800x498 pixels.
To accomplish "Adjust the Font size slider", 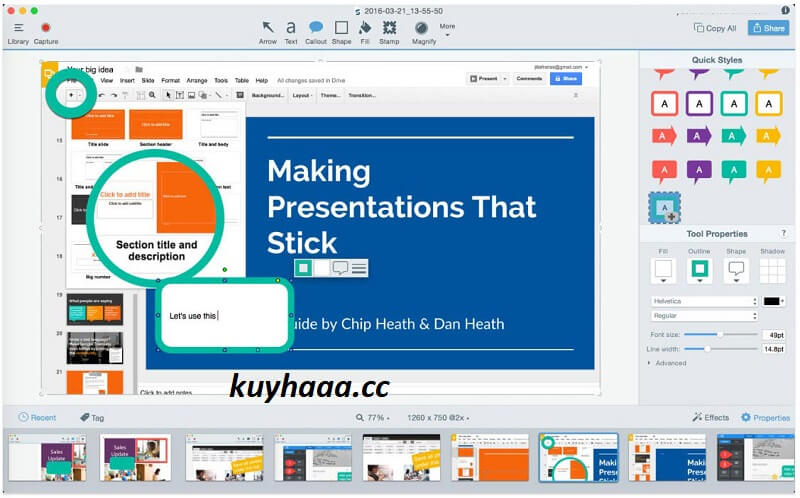I will (720, 335).
